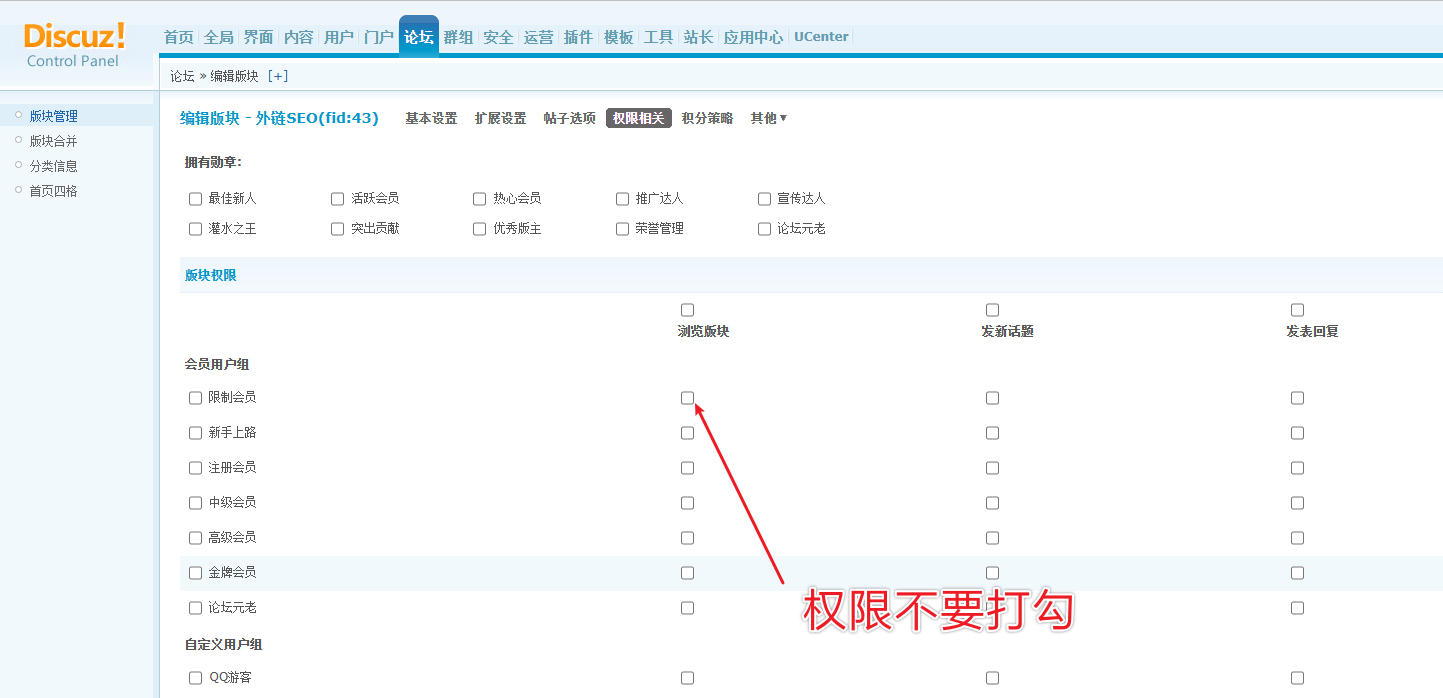Image resolution: width=1443 pixels, height=698 pixels.
Task: Check 发新话题 permission for 新手上路
Action: pyautogui.click(x=992, y=433)
